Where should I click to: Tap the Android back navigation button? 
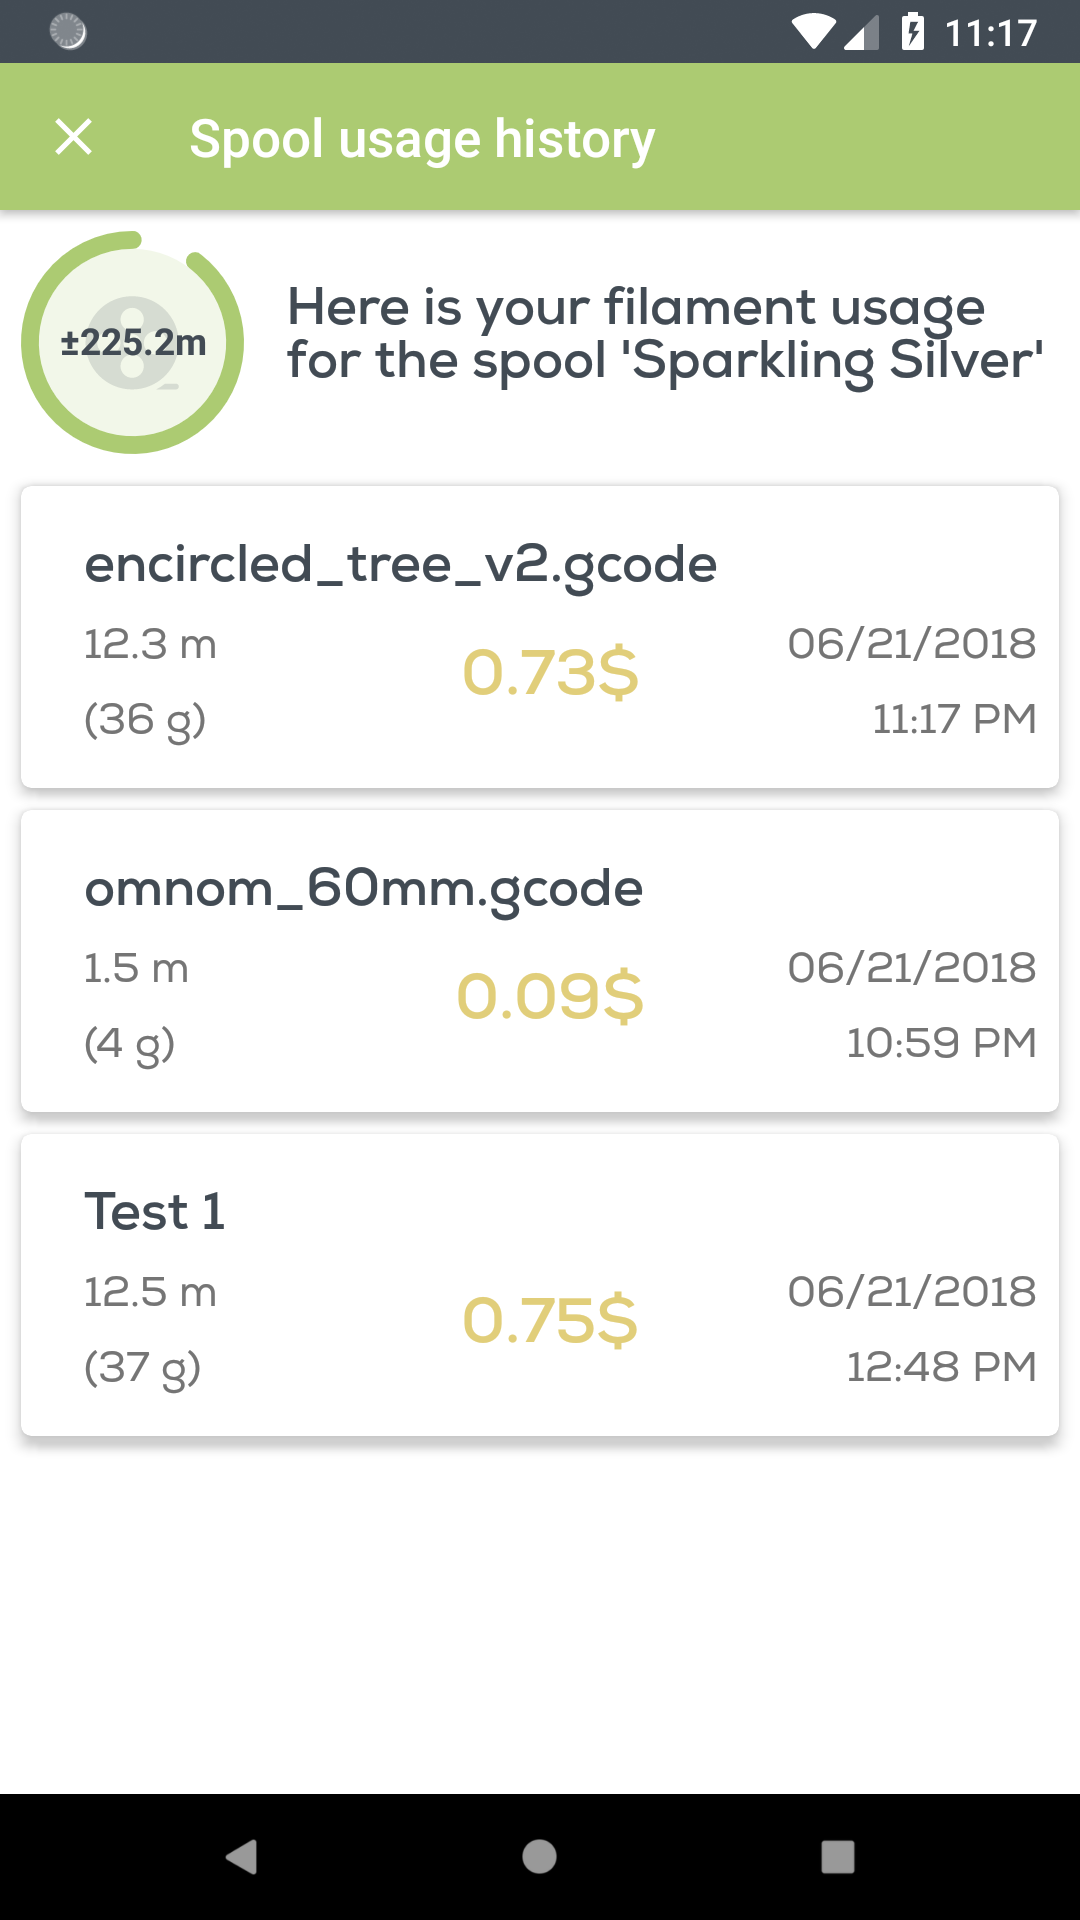point(241,1857)
